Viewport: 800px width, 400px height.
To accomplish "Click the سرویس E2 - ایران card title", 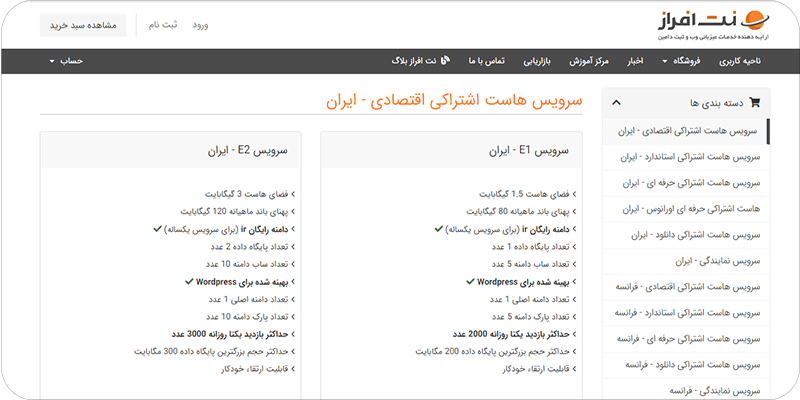I will 247,151.
